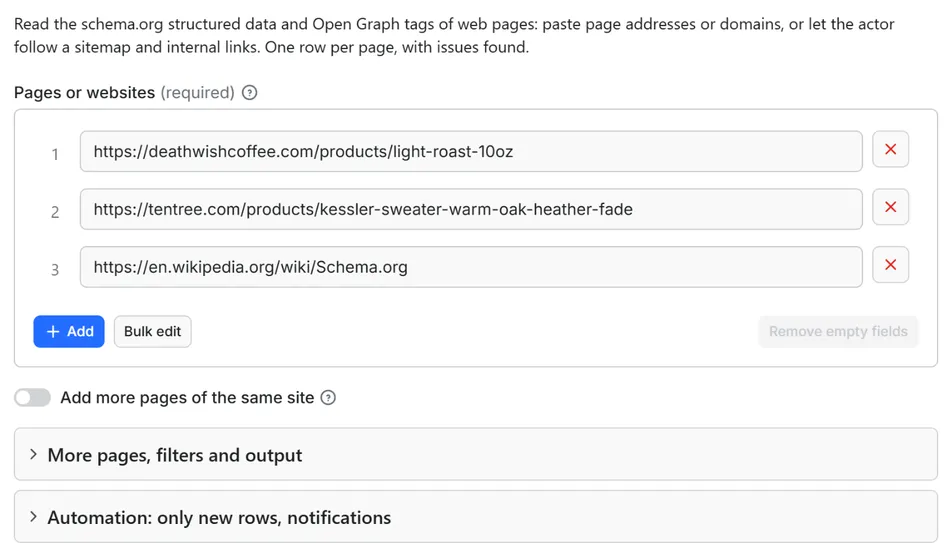Click Remove empty fields button
This screenshot has width=952, height=543.
coord(838,332)
